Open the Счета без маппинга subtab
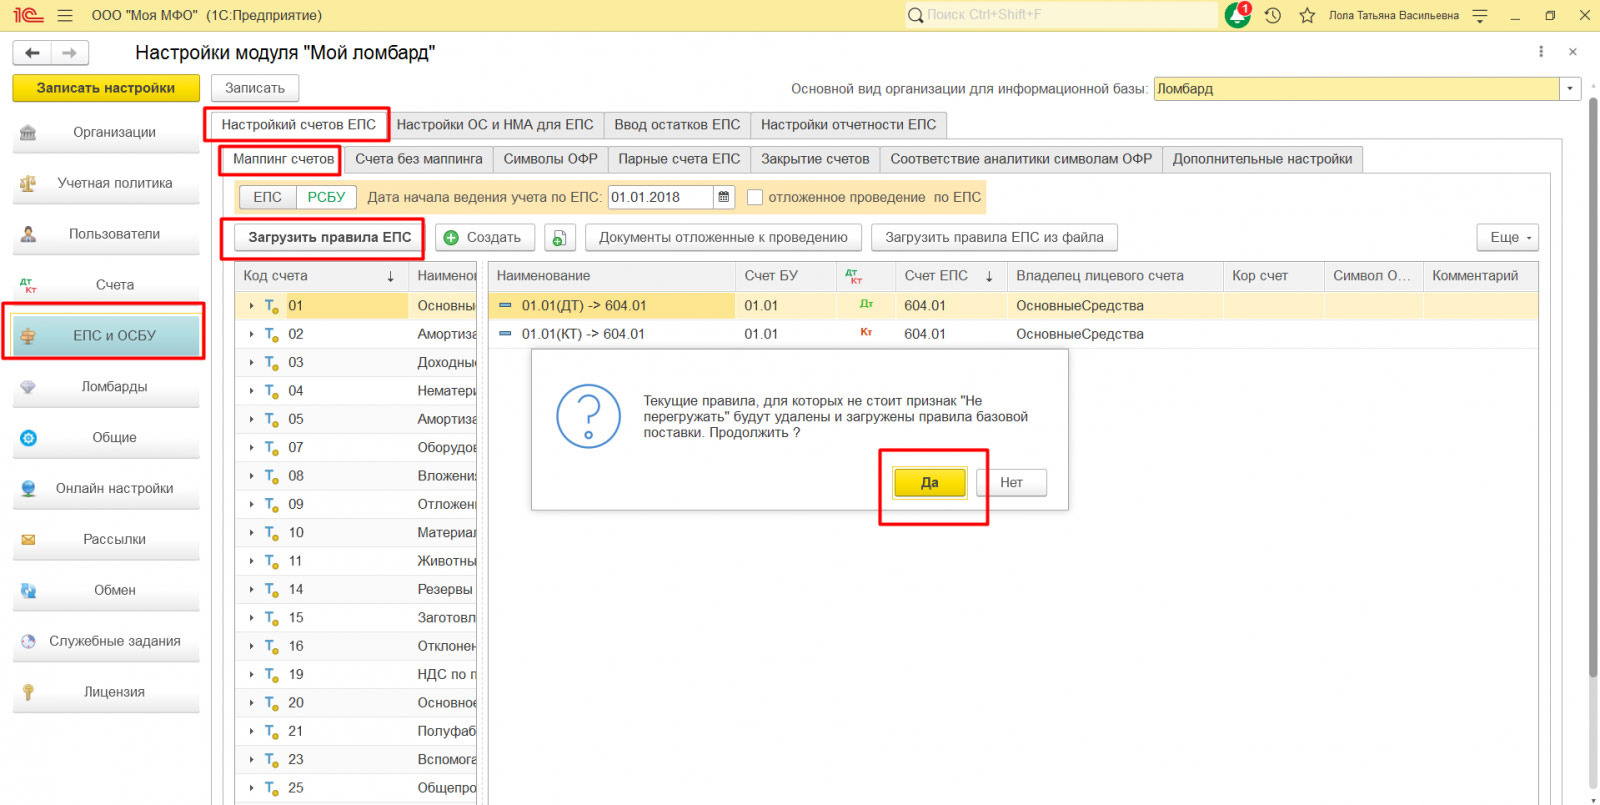The image size is (1600, 805). pos(419,159)
